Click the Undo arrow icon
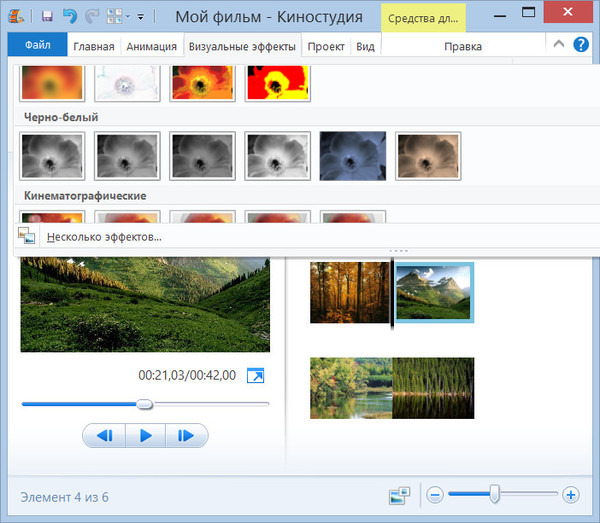Viewport: 600px width, 523px height. 69,17
